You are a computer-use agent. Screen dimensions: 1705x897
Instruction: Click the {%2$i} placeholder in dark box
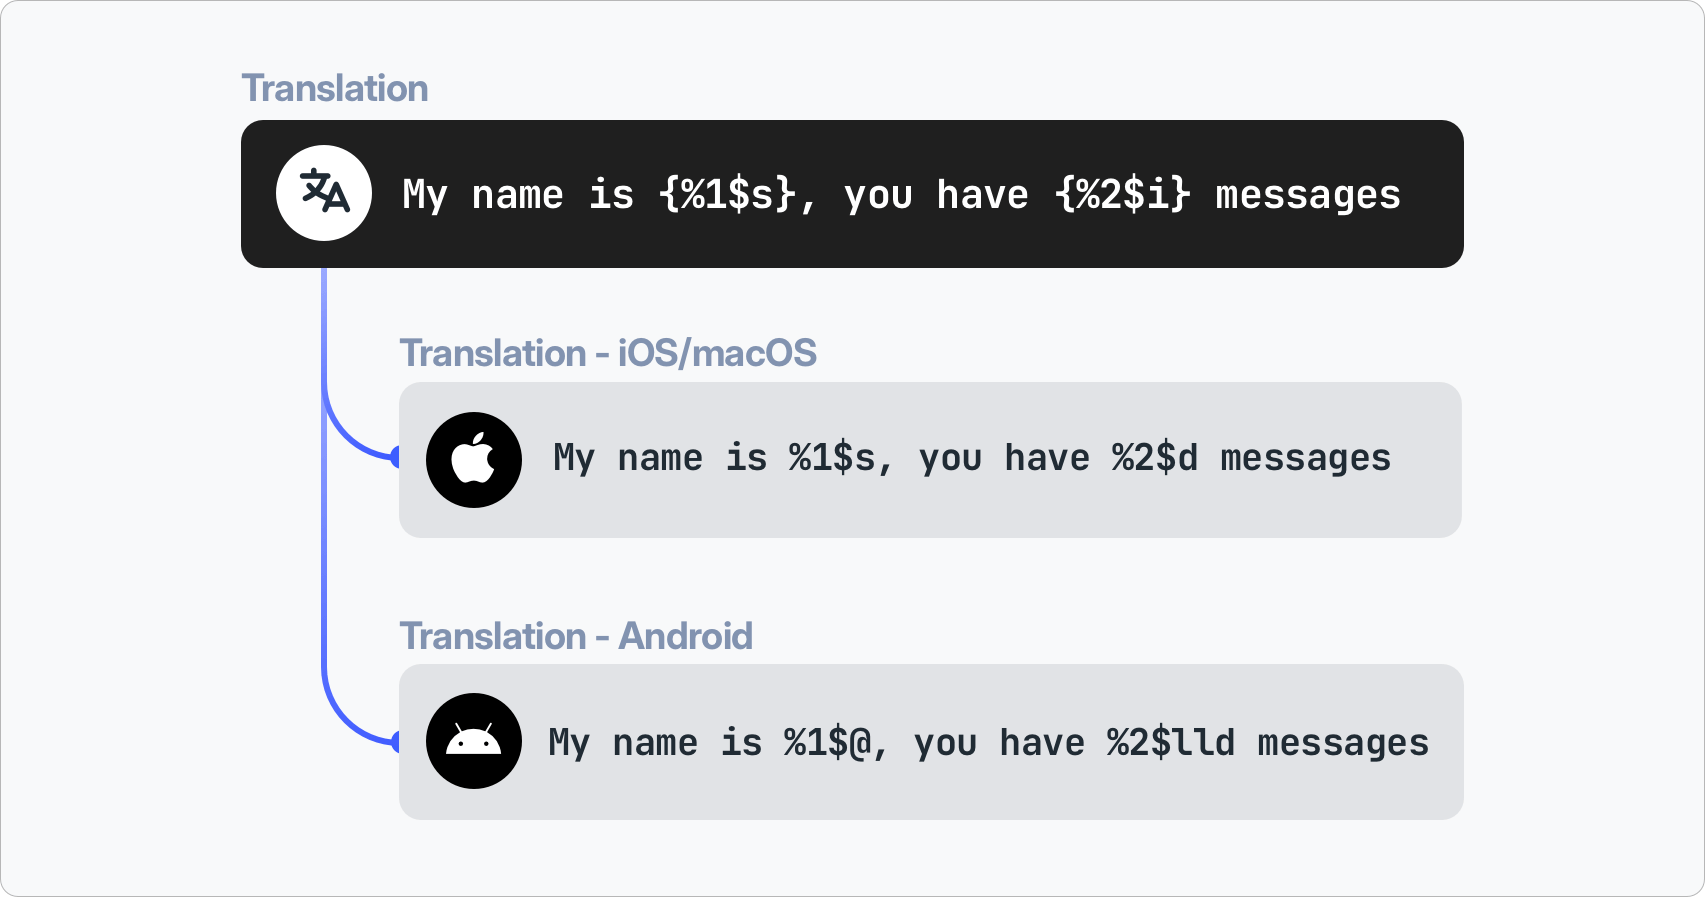pos(1122,195)
